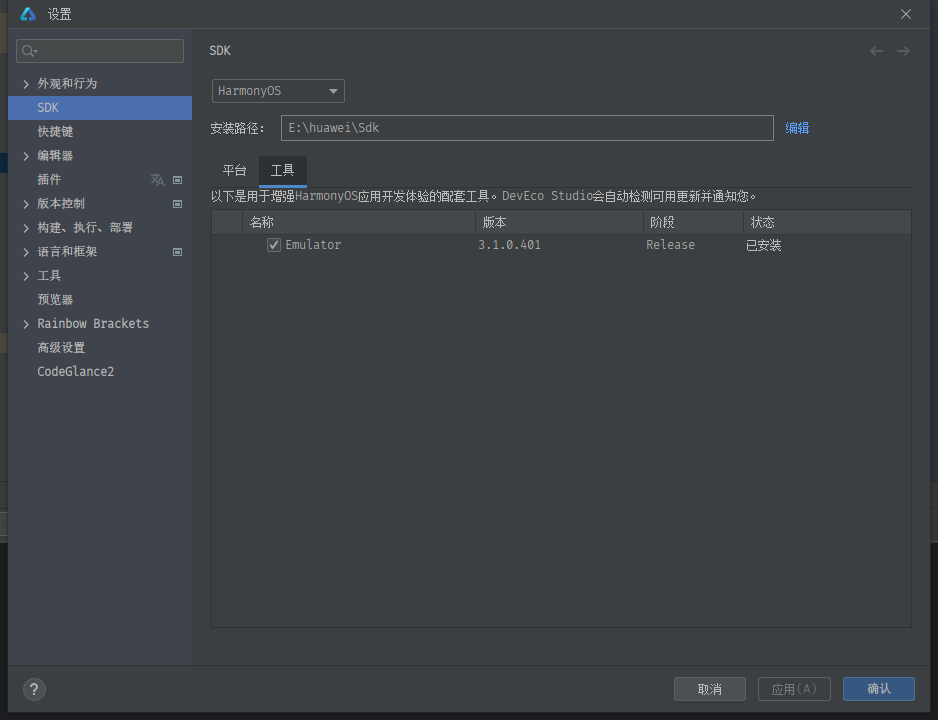Open help with the question mark button
Screen dimensions: 938x720
click(x=34, y=690)
